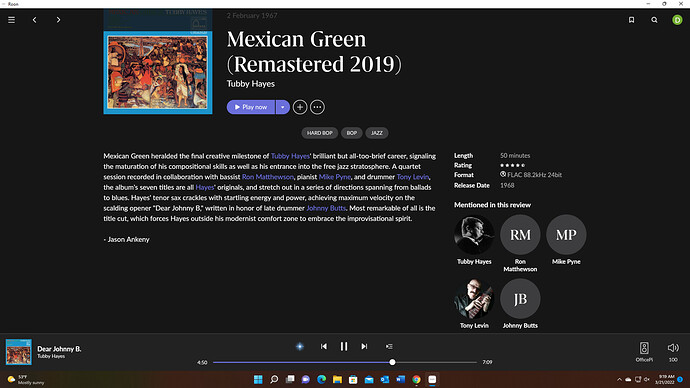
Task: Select the JAZZ genre tag
Action: coord(377,133)
